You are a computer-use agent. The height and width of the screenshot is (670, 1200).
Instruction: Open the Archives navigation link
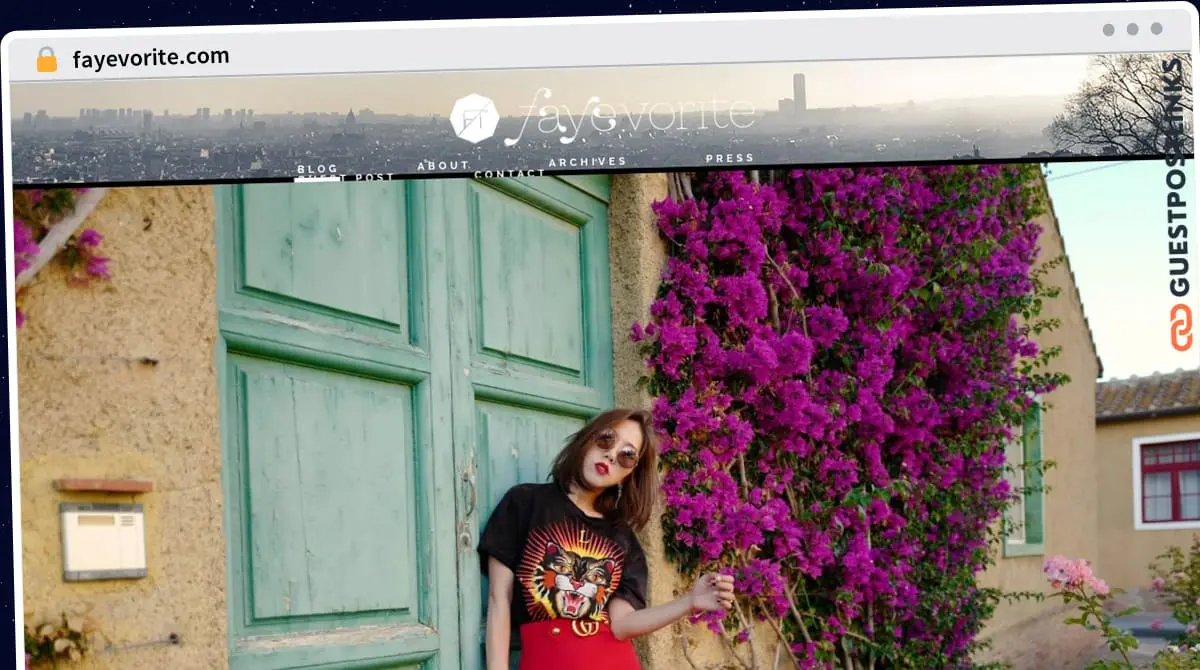pyautogui.click(x=587, y=161)
